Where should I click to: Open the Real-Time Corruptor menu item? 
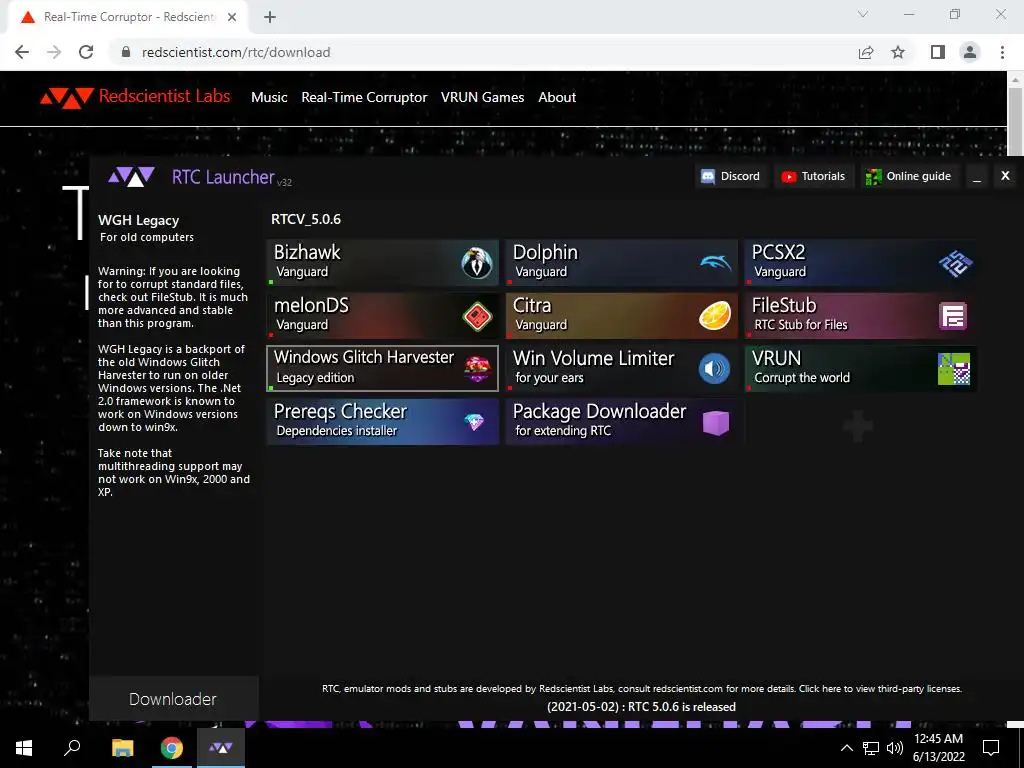pyautogui.click(x=364, y=97)
